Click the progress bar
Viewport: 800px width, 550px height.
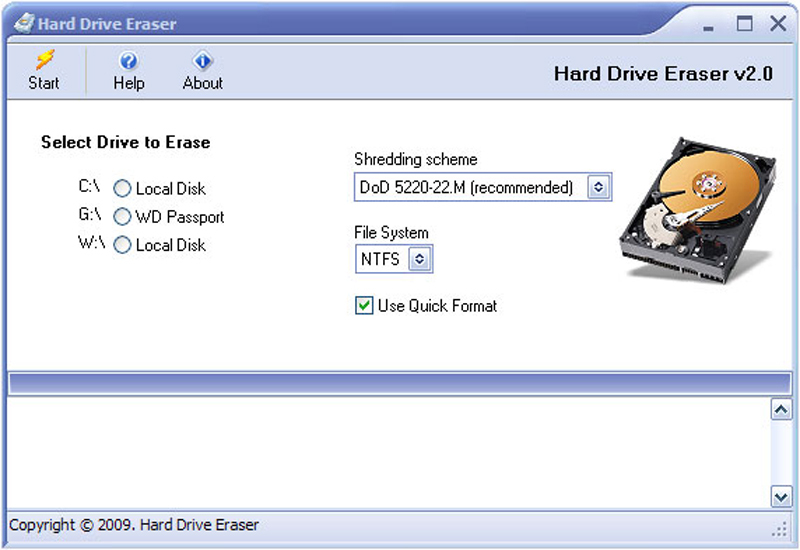click(399, 383)
